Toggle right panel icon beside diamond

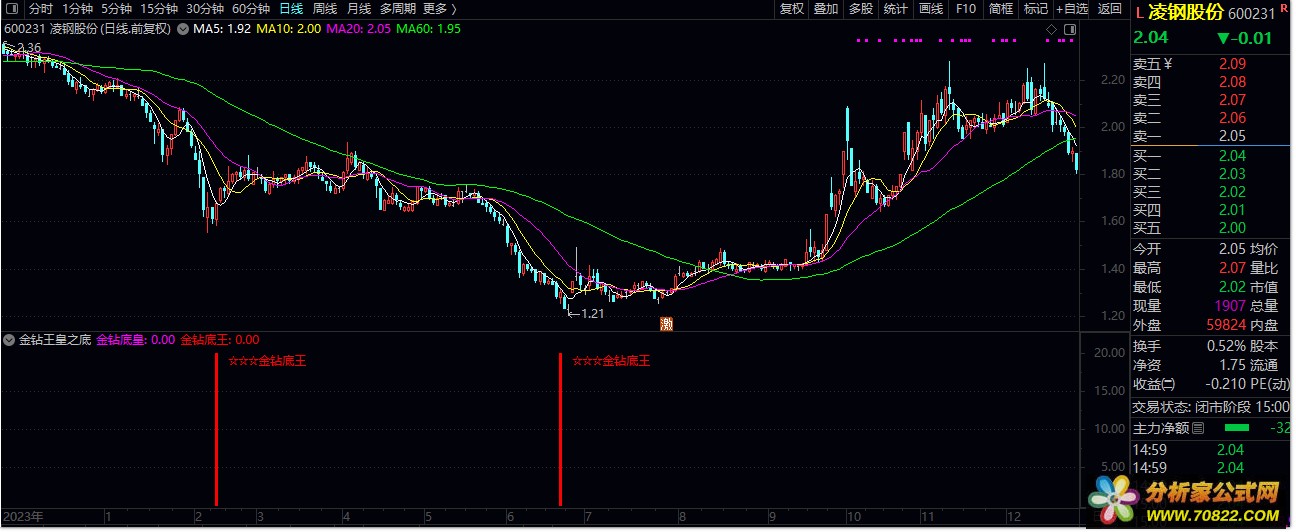pyautogui.click(x=1068, y=30)
